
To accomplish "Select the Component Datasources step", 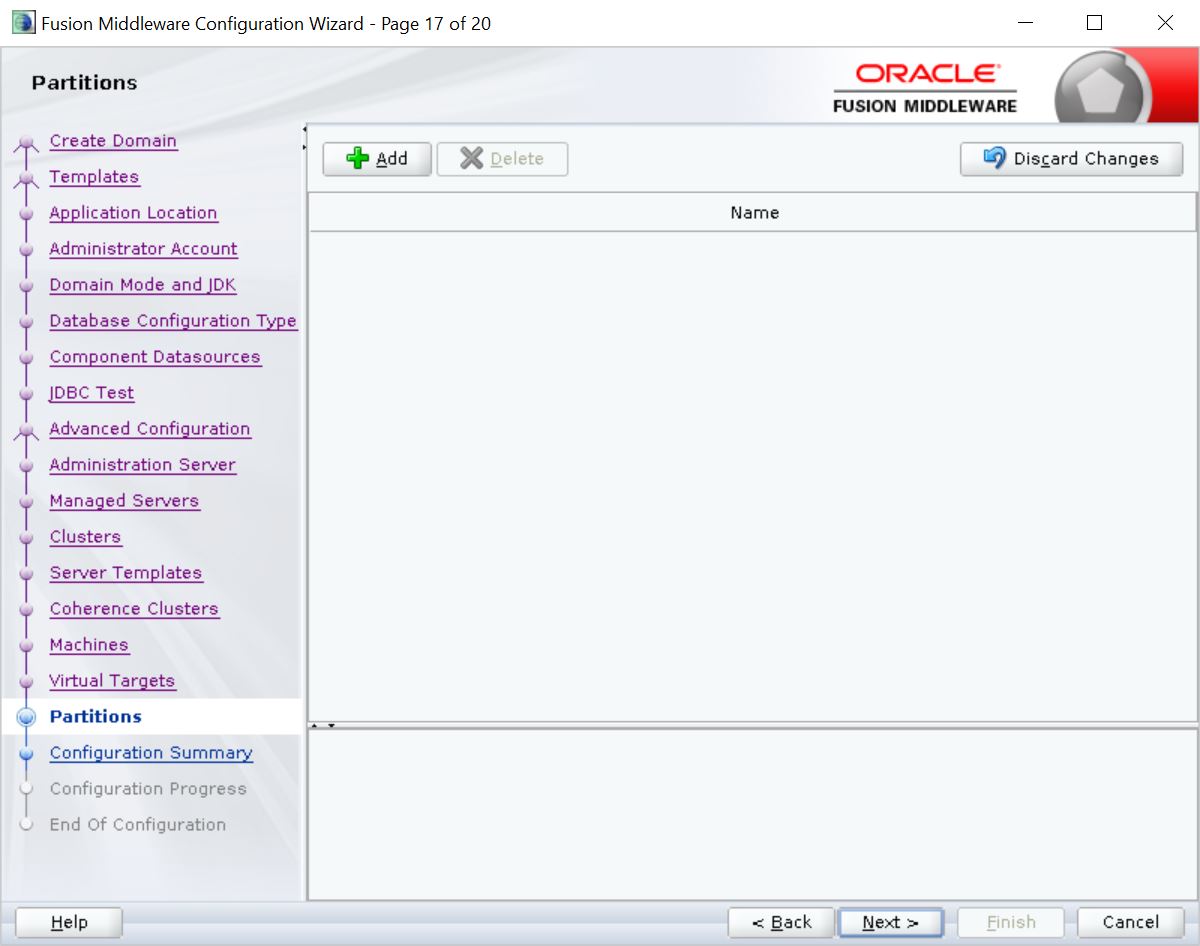I will [x=155, y=357].
